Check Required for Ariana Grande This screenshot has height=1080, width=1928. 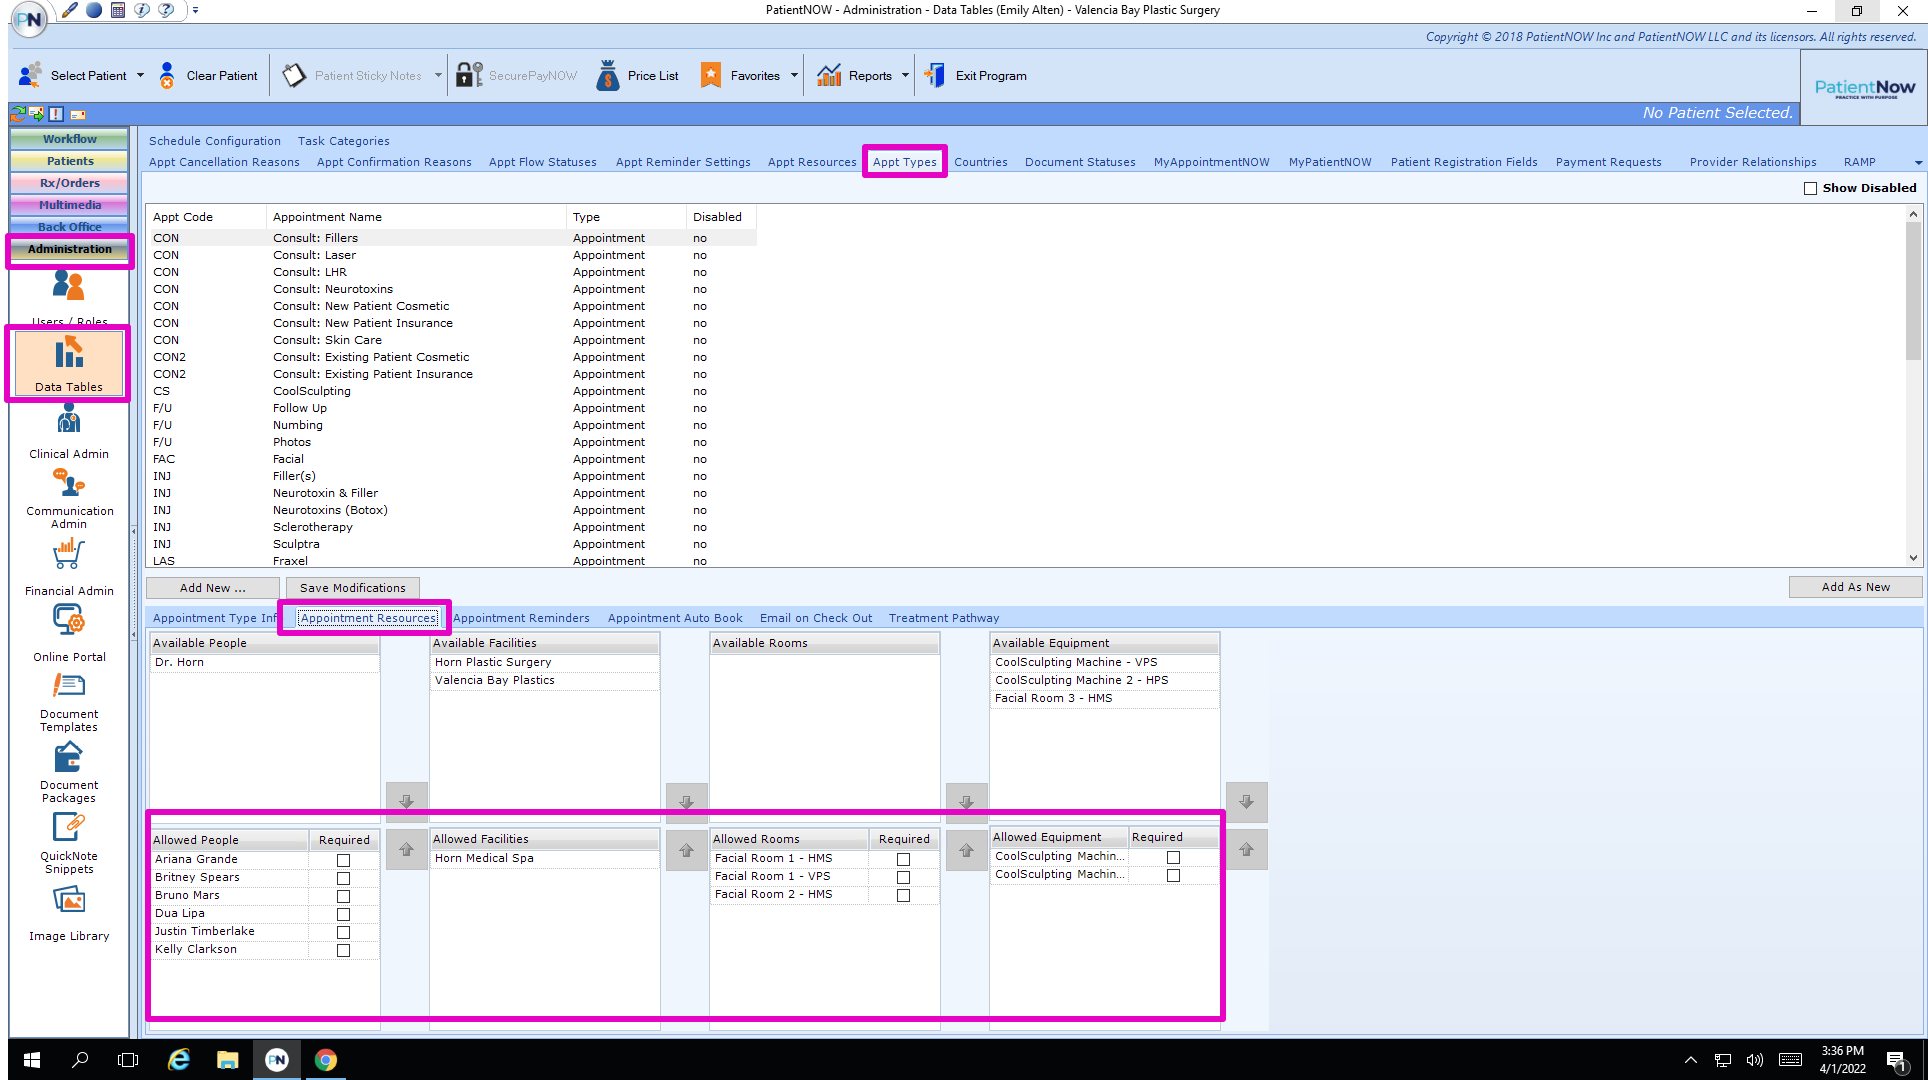[343, 859]
